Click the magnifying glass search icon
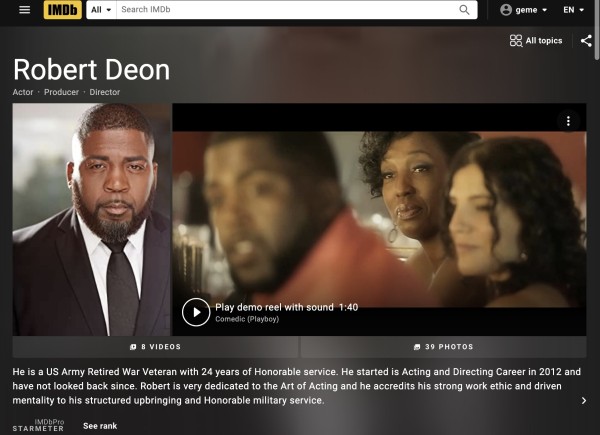 point(464,10)
